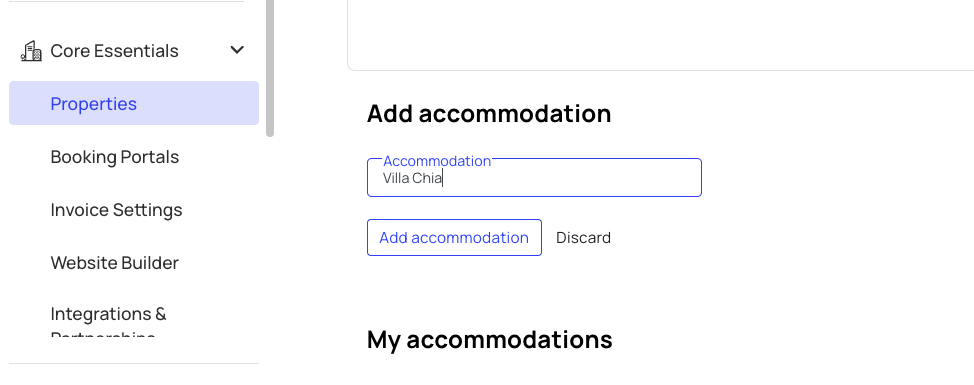
Task: Focus the Accommodation name input field
Action: pyautogui.click(x=534, y=178)
